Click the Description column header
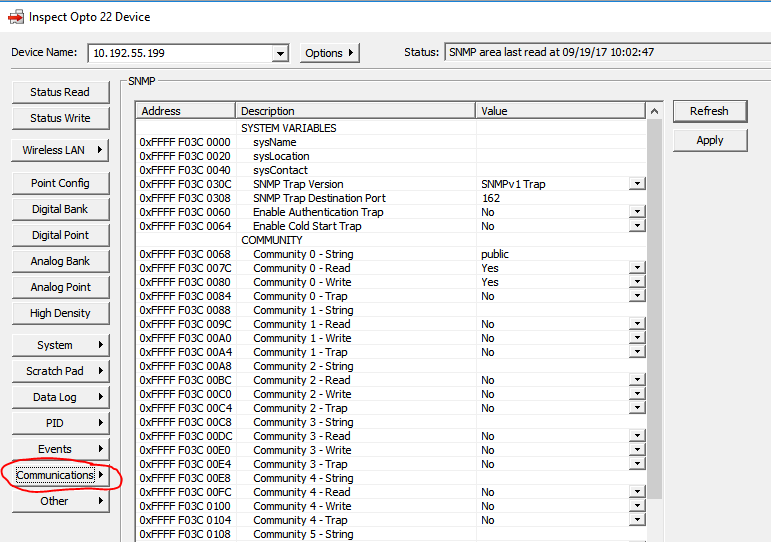The image size is (771, 542). tap(356, 111)
